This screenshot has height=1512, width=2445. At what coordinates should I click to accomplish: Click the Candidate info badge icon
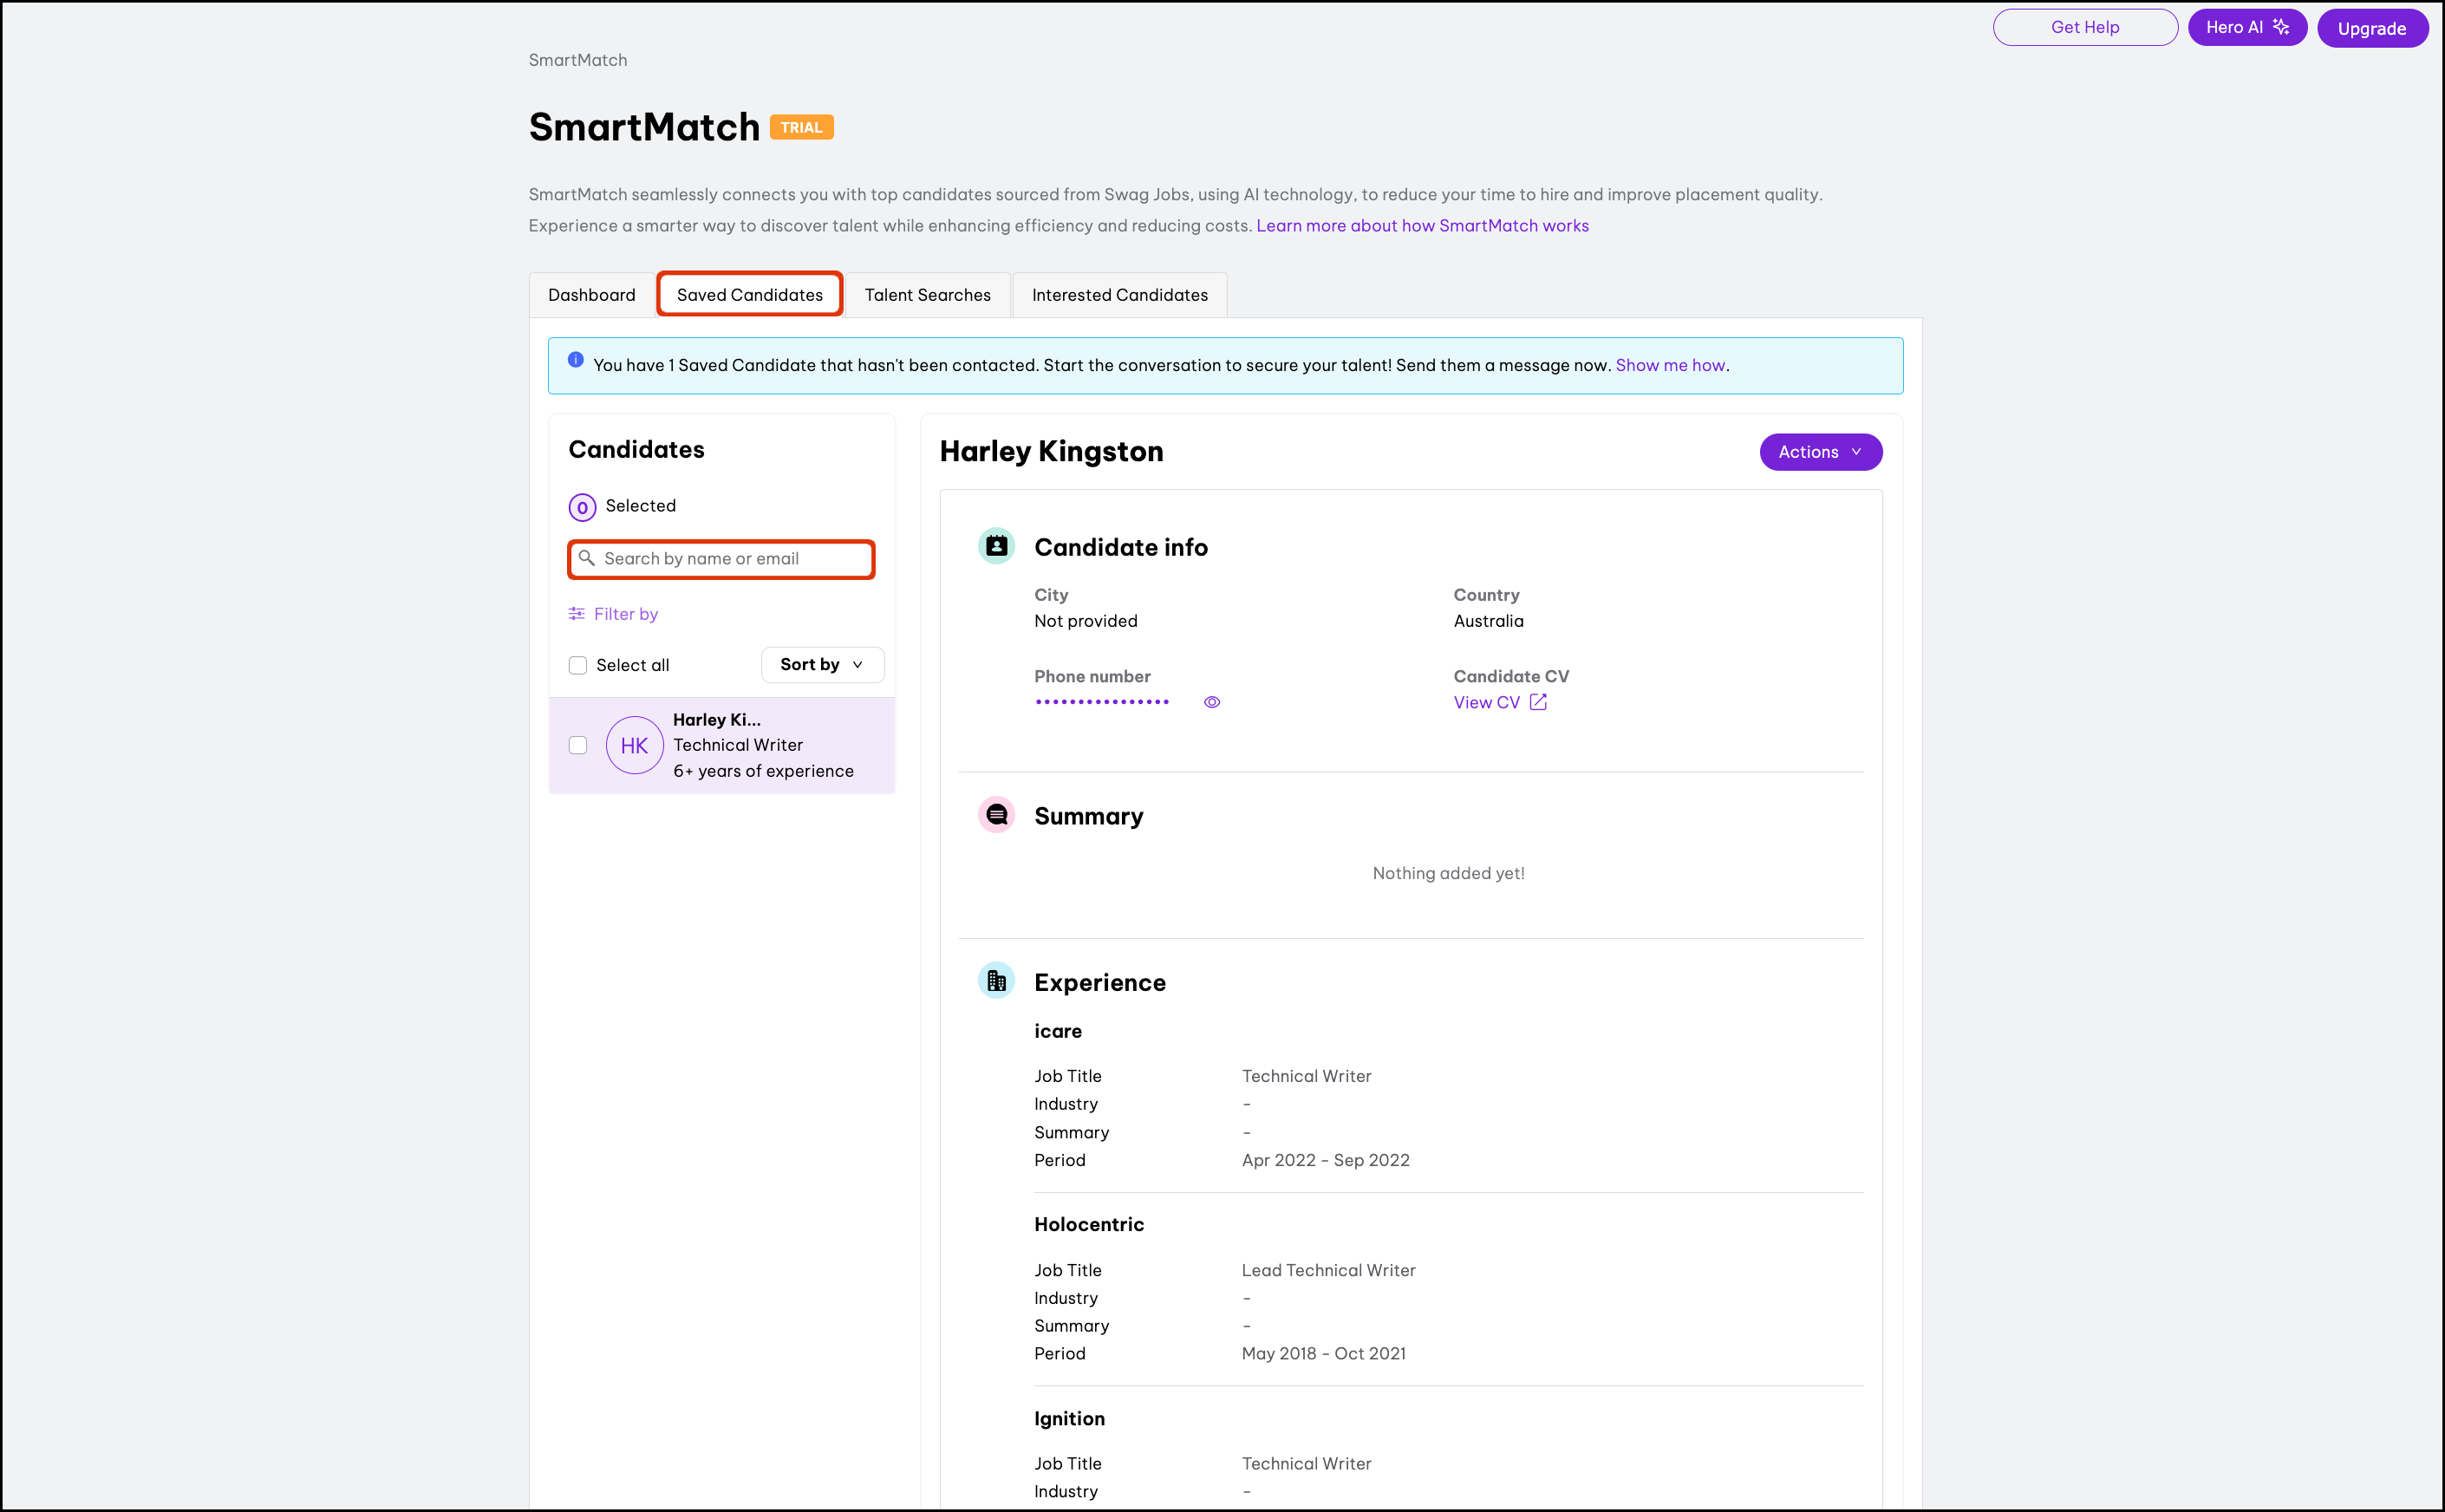point(996,546)
